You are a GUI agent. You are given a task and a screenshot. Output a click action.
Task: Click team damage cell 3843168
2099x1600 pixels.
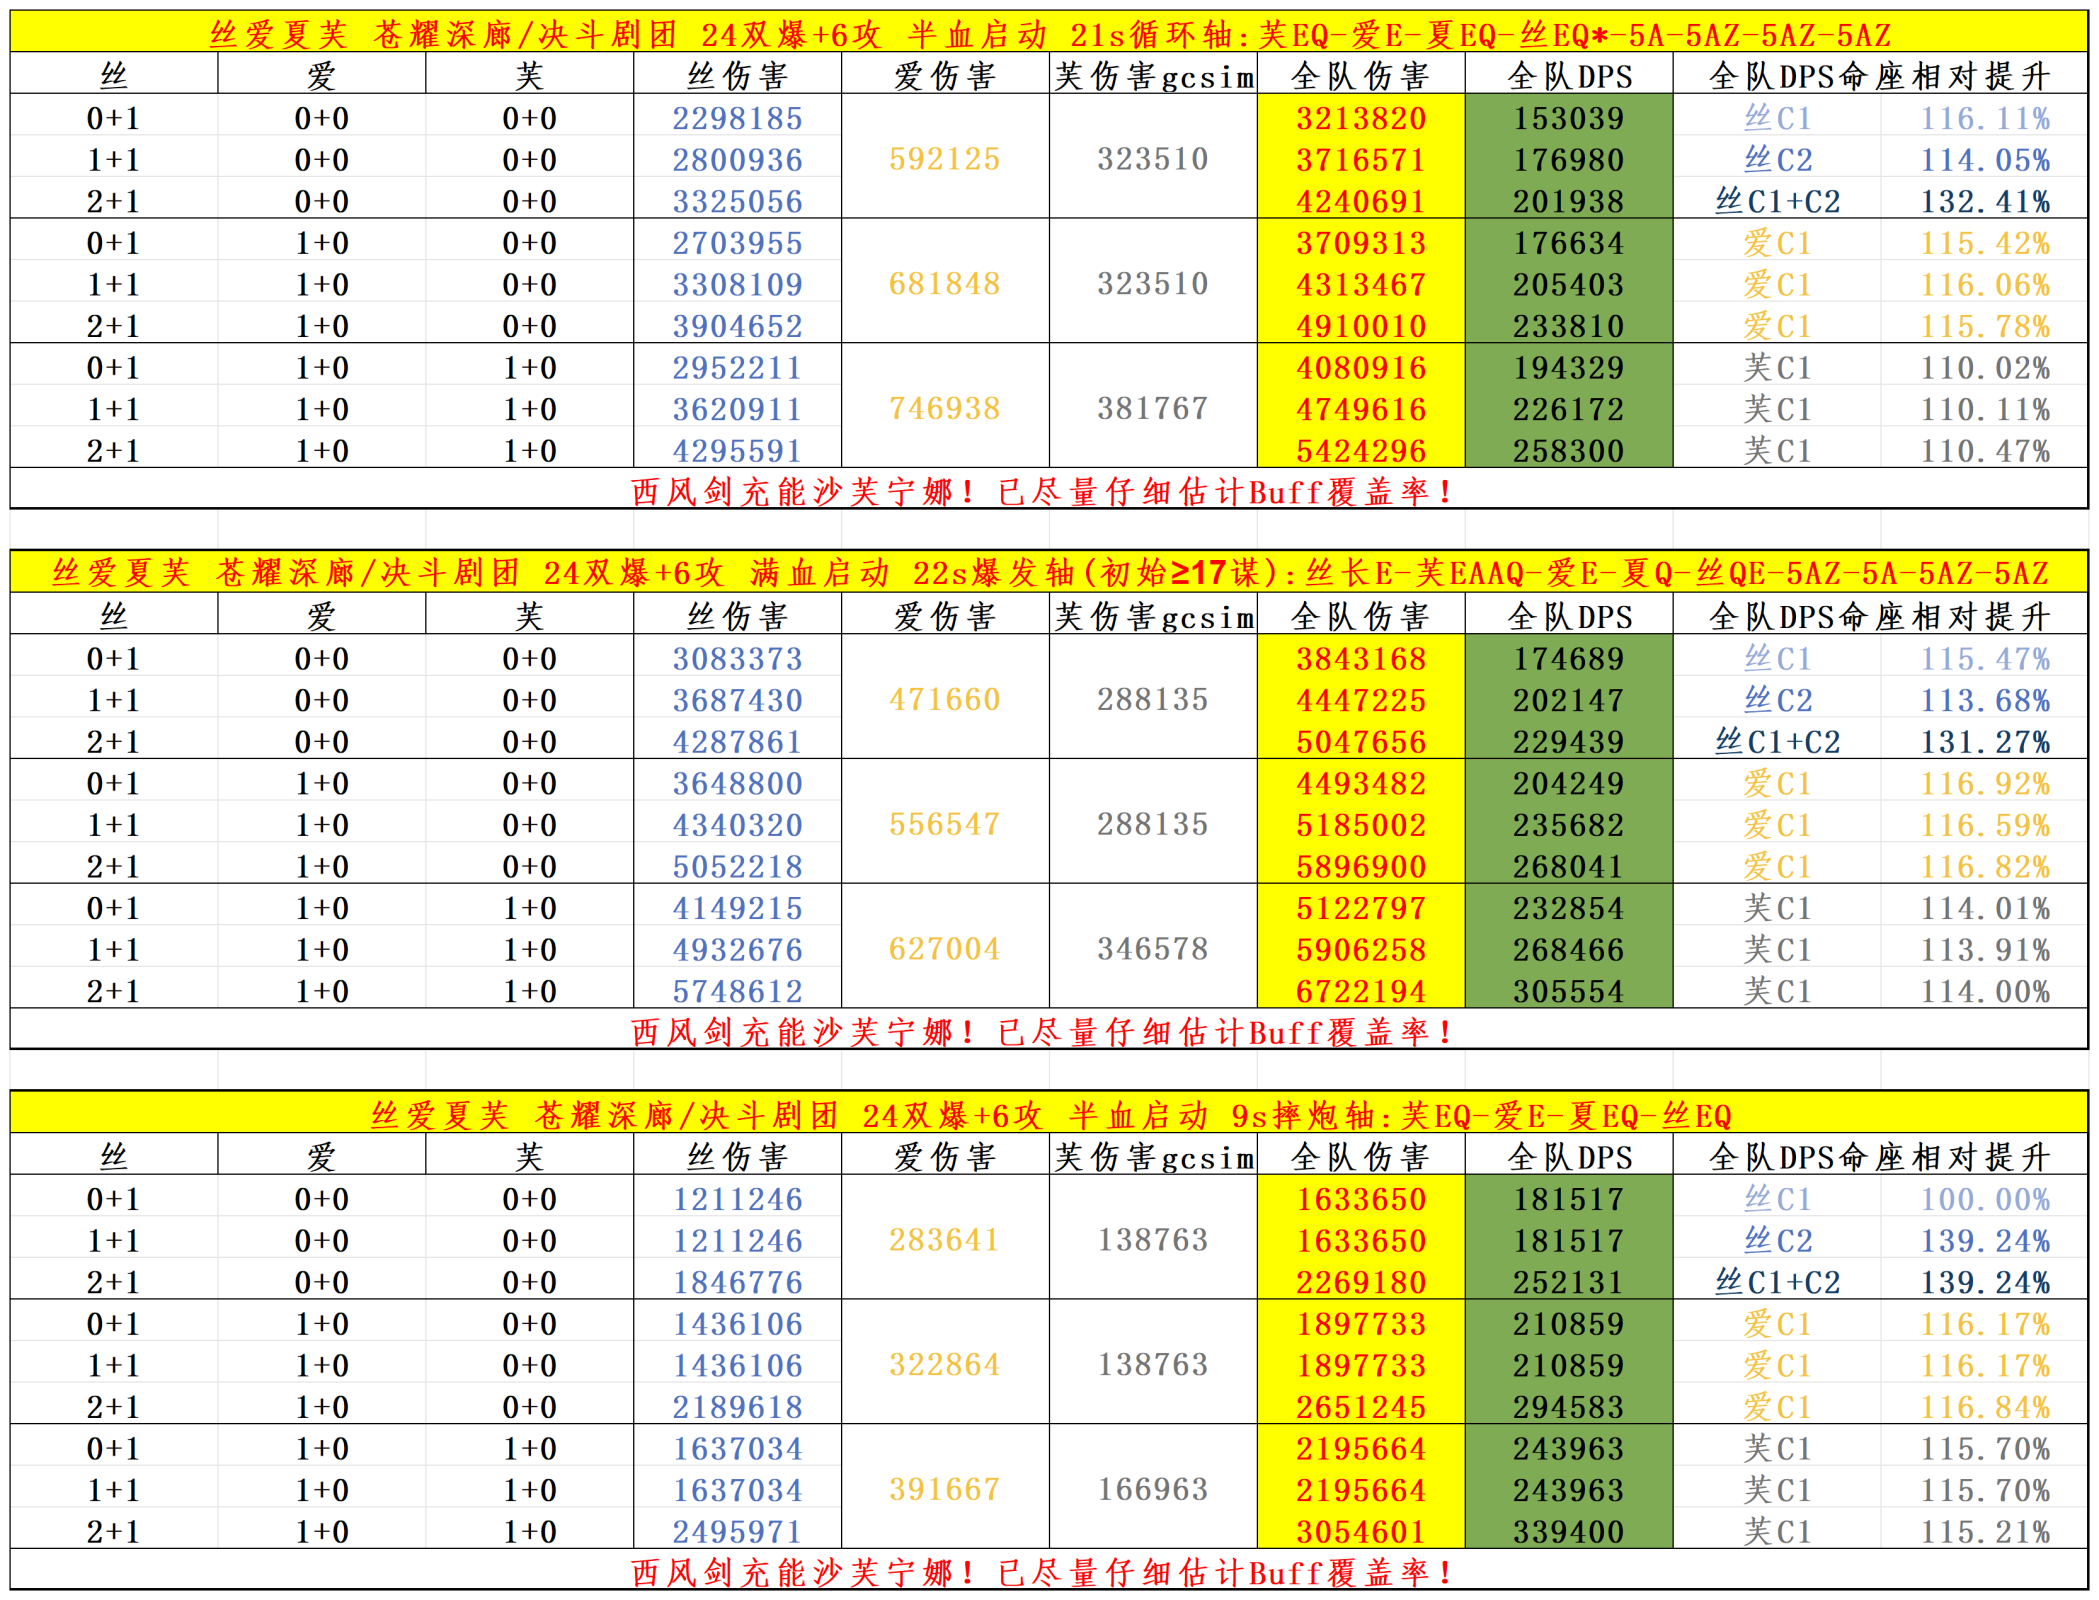[1361, 659]
